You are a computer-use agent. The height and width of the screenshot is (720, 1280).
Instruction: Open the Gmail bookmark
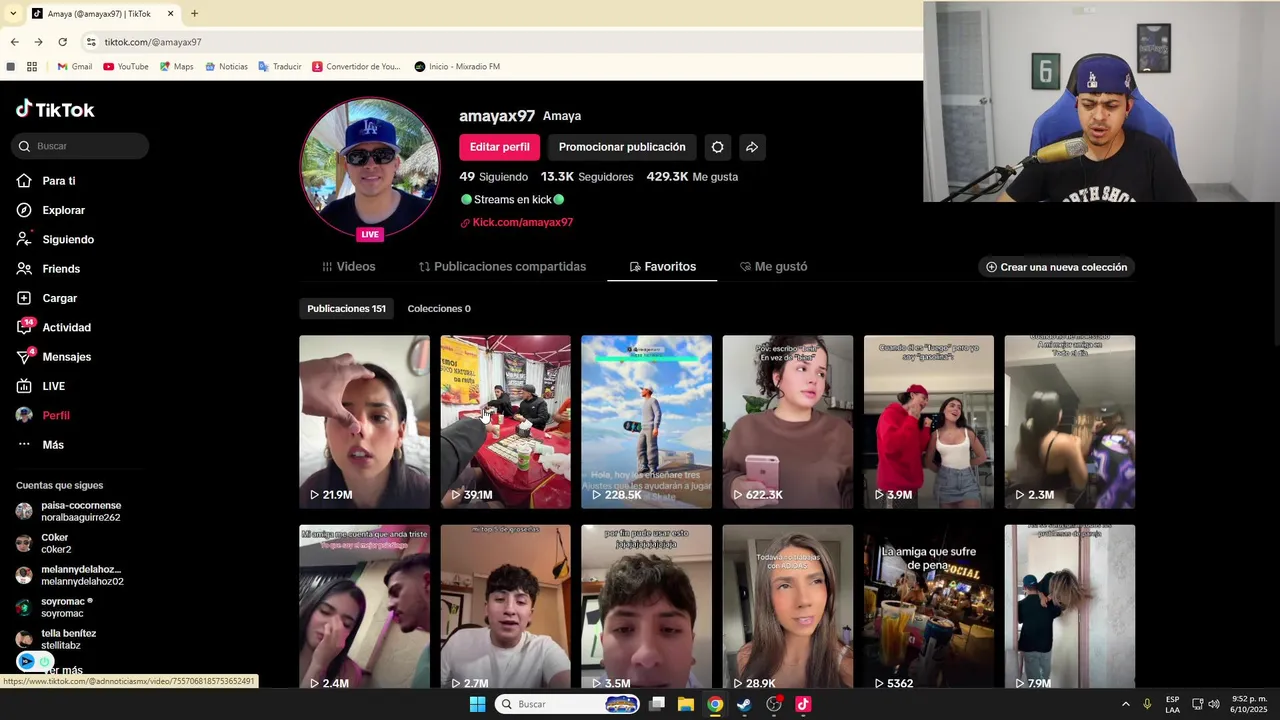[75, 67]
